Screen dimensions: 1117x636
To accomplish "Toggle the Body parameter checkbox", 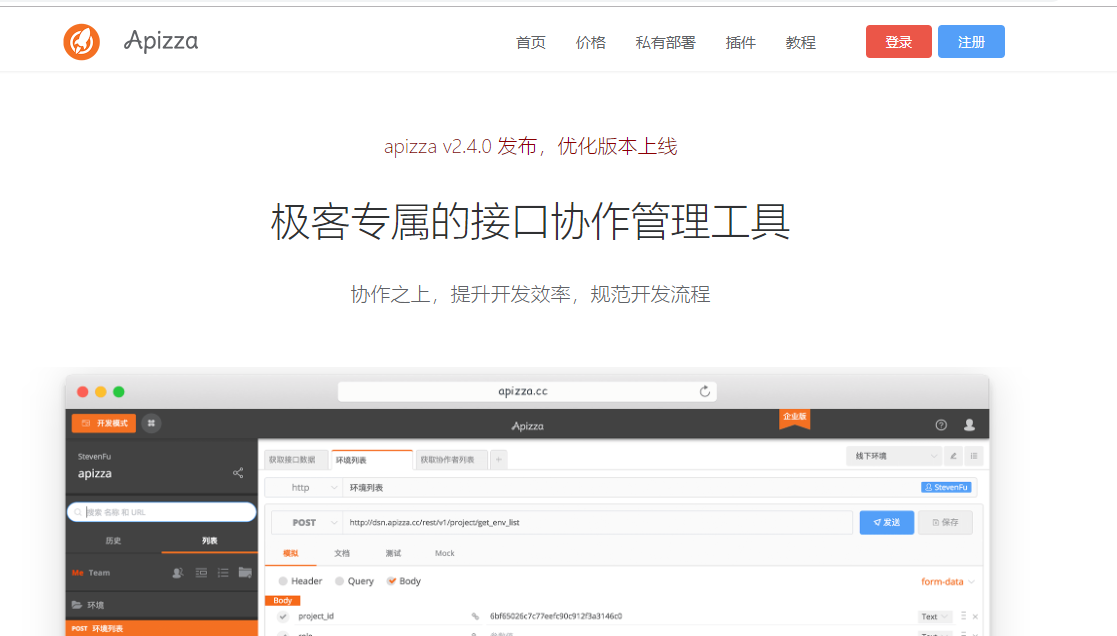I will click(x=391, y=581).
